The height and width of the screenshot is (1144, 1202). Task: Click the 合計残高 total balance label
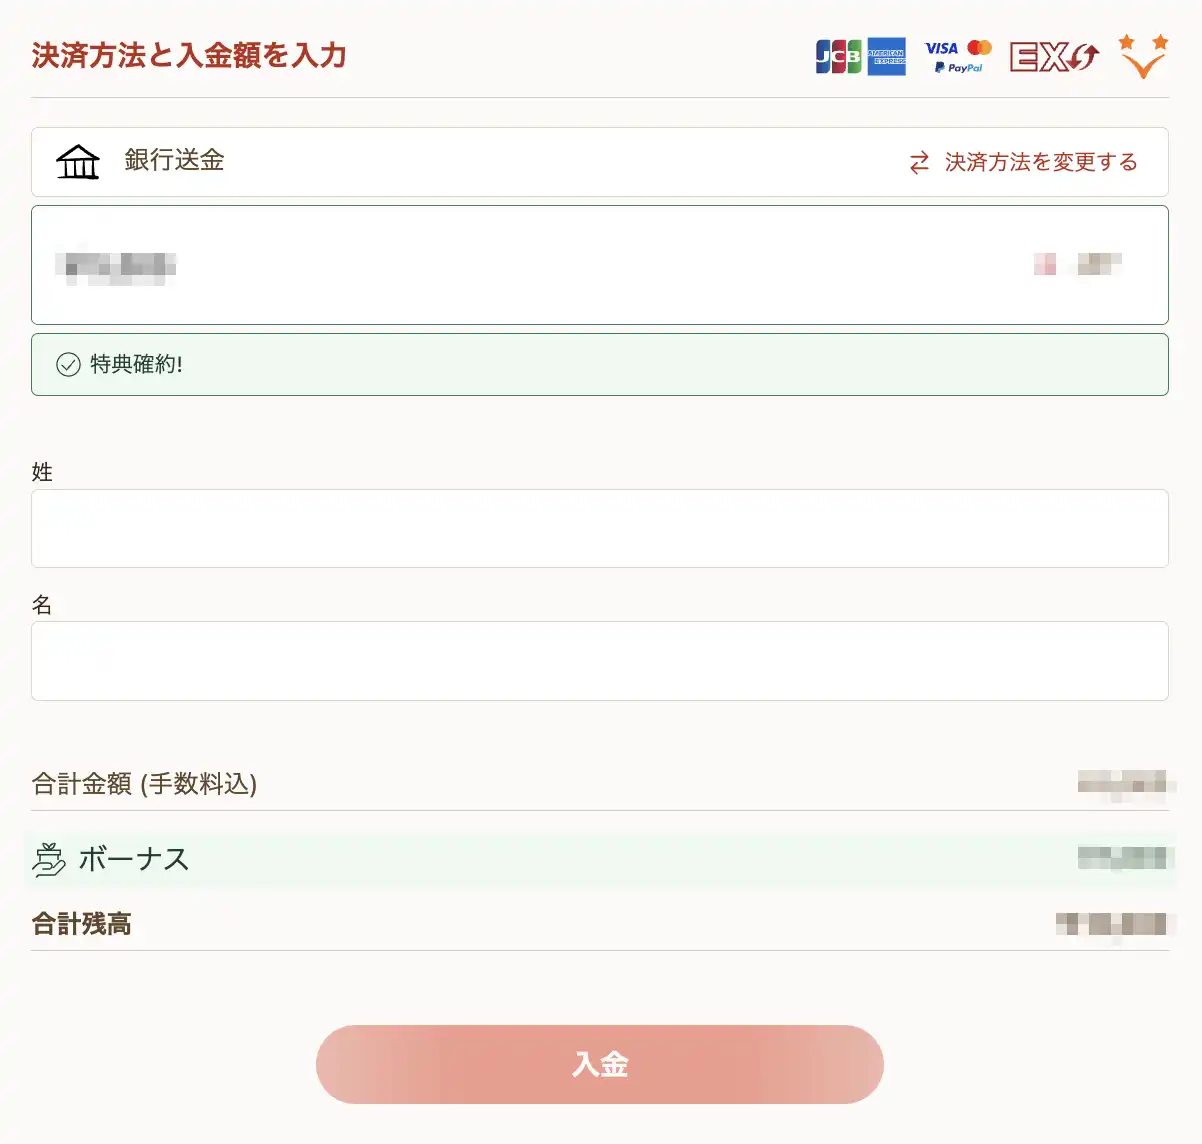[x=82, y=924]
